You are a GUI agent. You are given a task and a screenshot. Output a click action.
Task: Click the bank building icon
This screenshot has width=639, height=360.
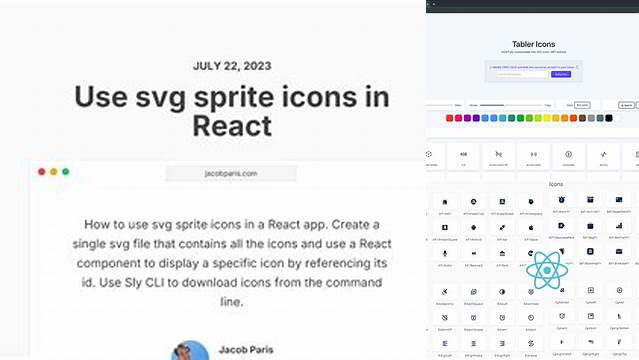[502, 253]
